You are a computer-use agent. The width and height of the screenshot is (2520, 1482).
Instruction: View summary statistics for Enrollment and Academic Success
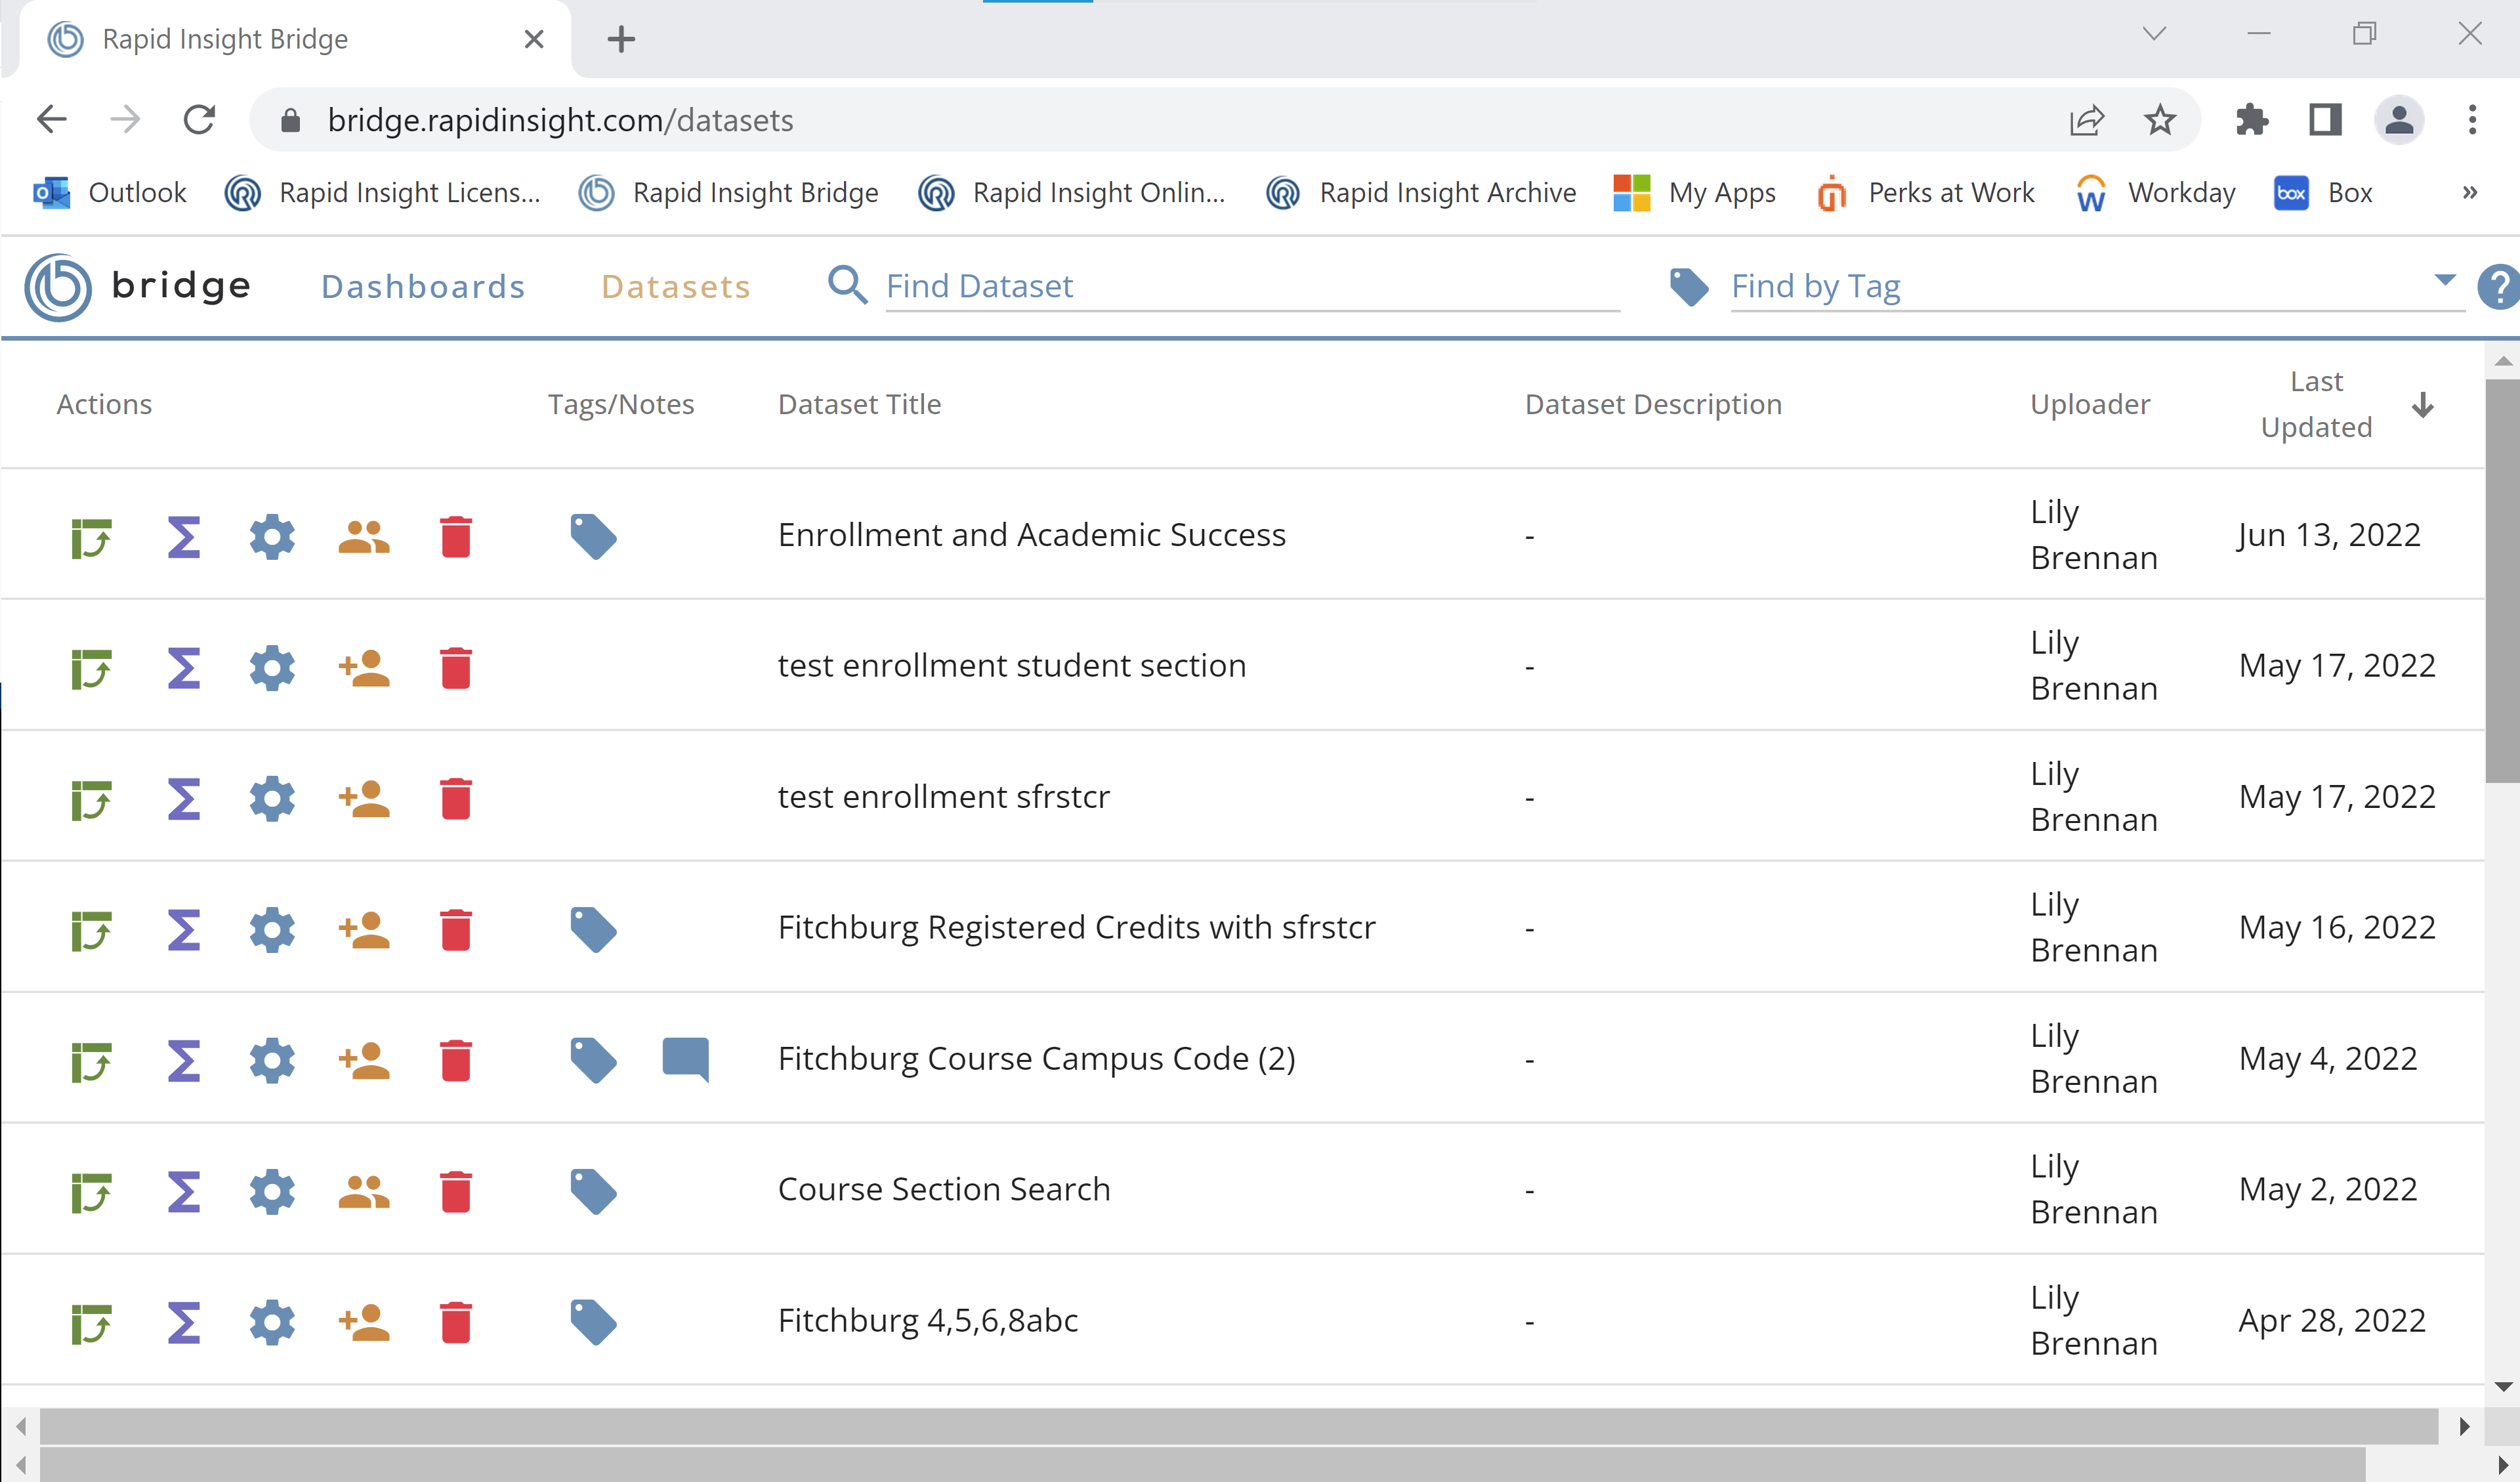[x=183, y=536]
